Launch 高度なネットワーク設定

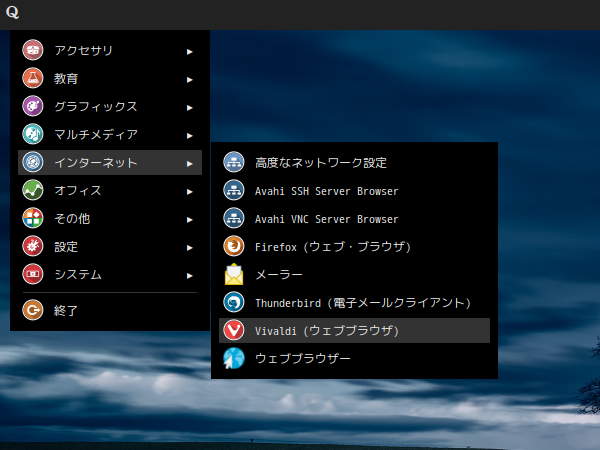(x=354, y=162)
